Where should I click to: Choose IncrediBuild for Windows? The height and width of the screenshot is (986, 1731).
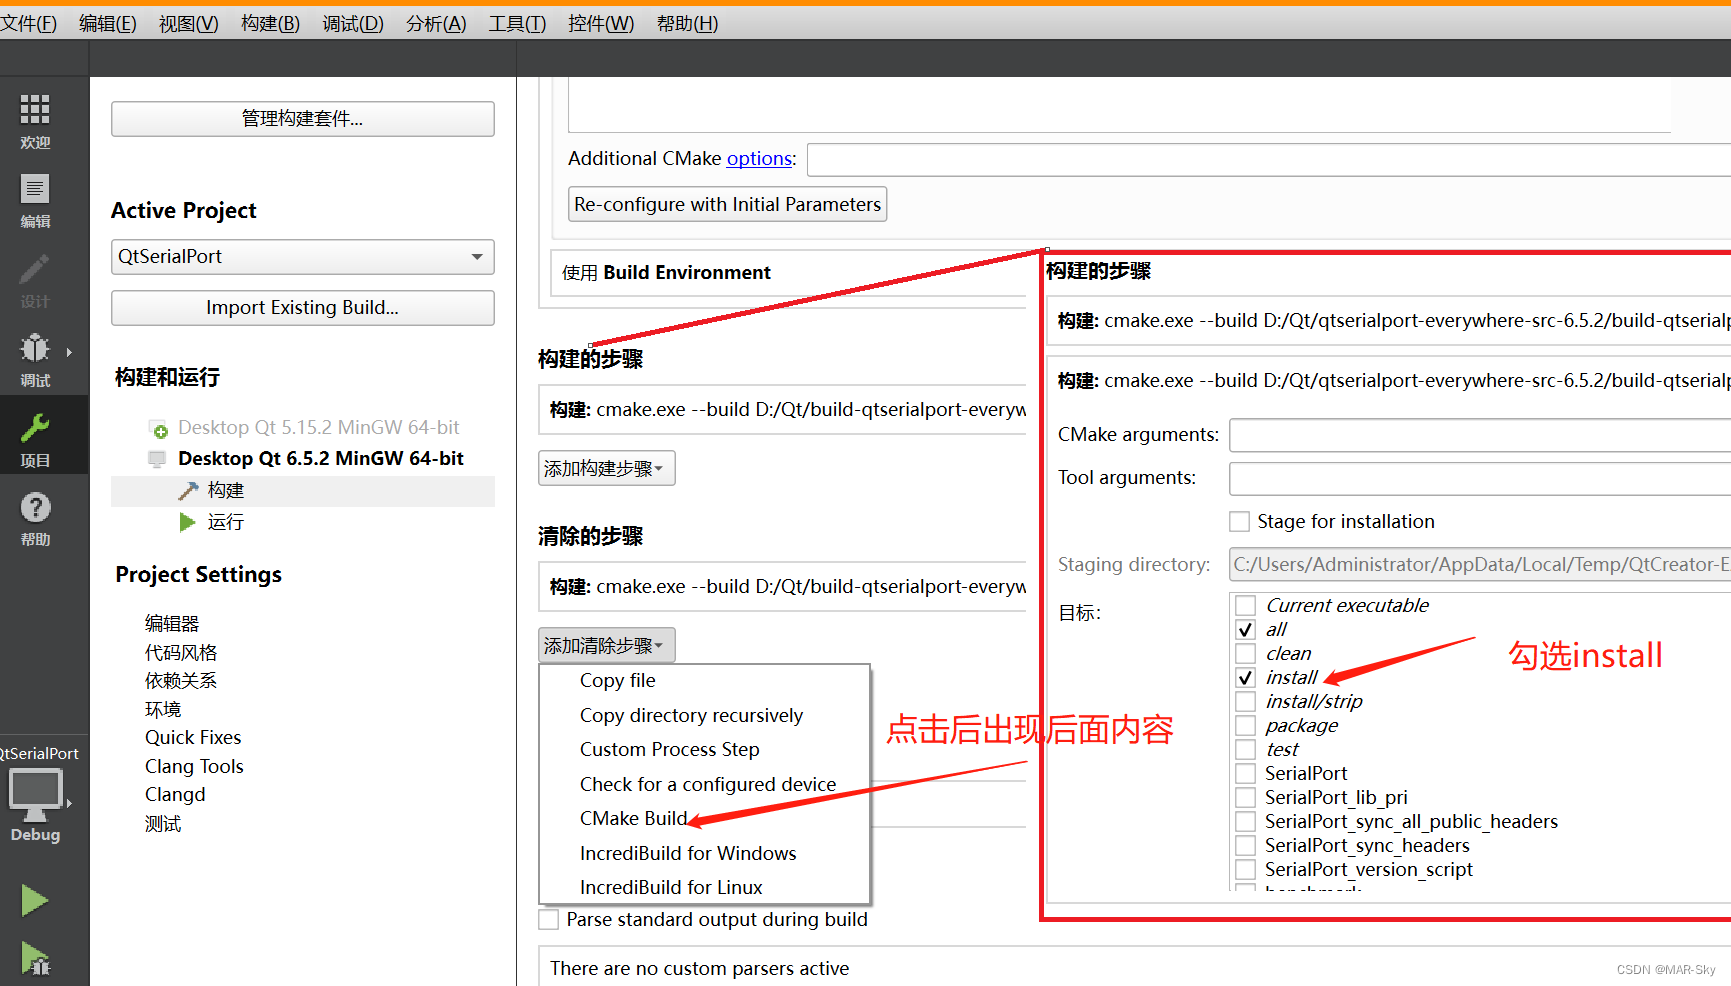click(687, 853)
